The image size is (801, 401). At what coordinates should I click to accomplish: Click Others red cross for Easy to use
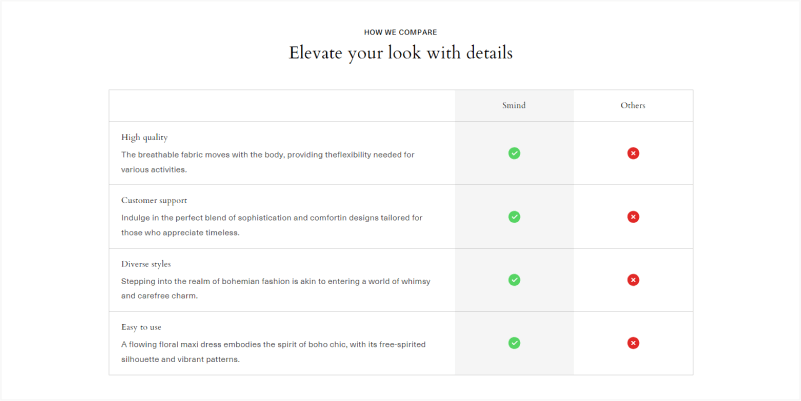tap(633, 343)
